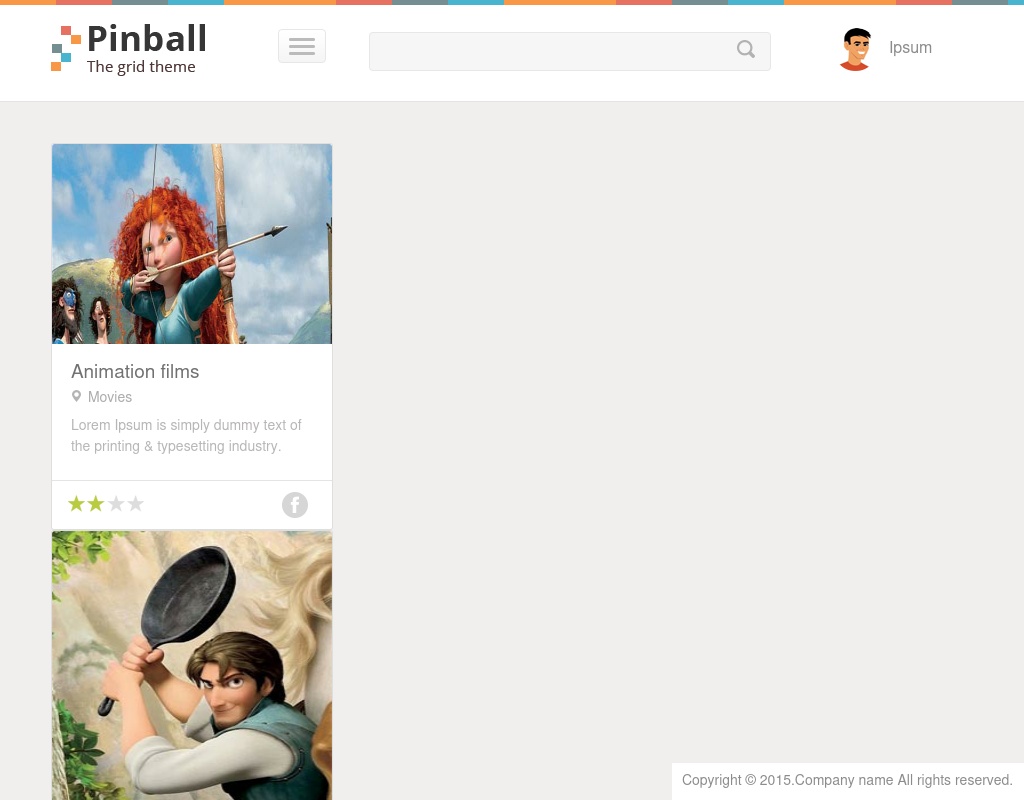Open the frying pan character thumbnail
The image size is (1024, 800).
[x=192, y=665]
